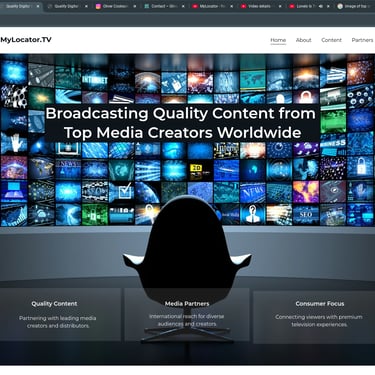Click 'International reach for diverse audiences' text
This screenshot has width=375, height=375.
click(x=187, y=320)
